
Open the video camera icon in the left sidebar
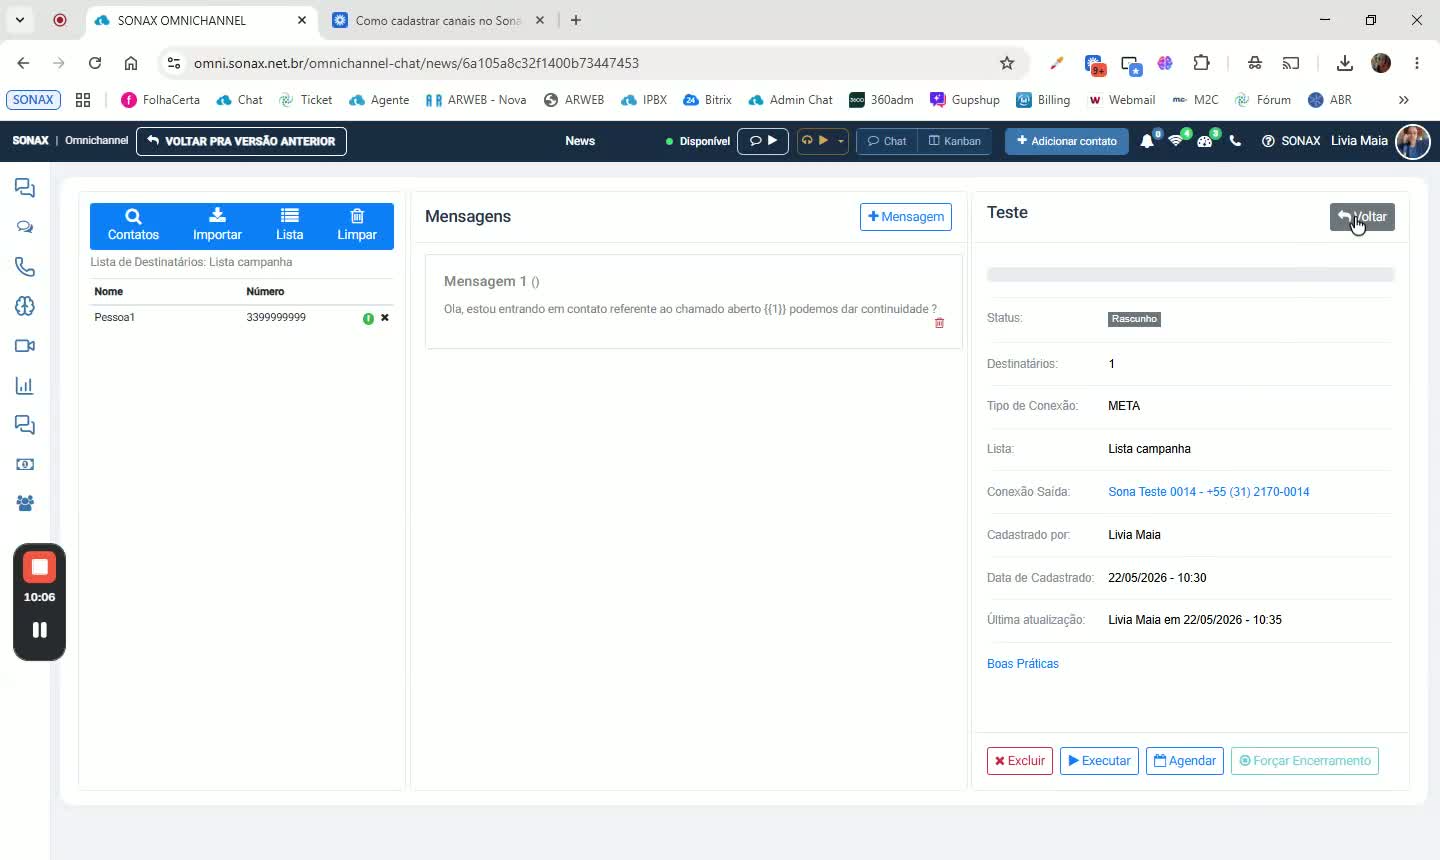(x=25, y=346)
